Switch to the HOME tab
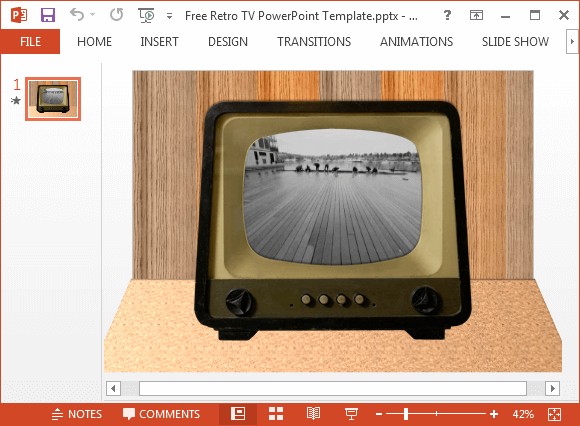 [x=94, y=41]
